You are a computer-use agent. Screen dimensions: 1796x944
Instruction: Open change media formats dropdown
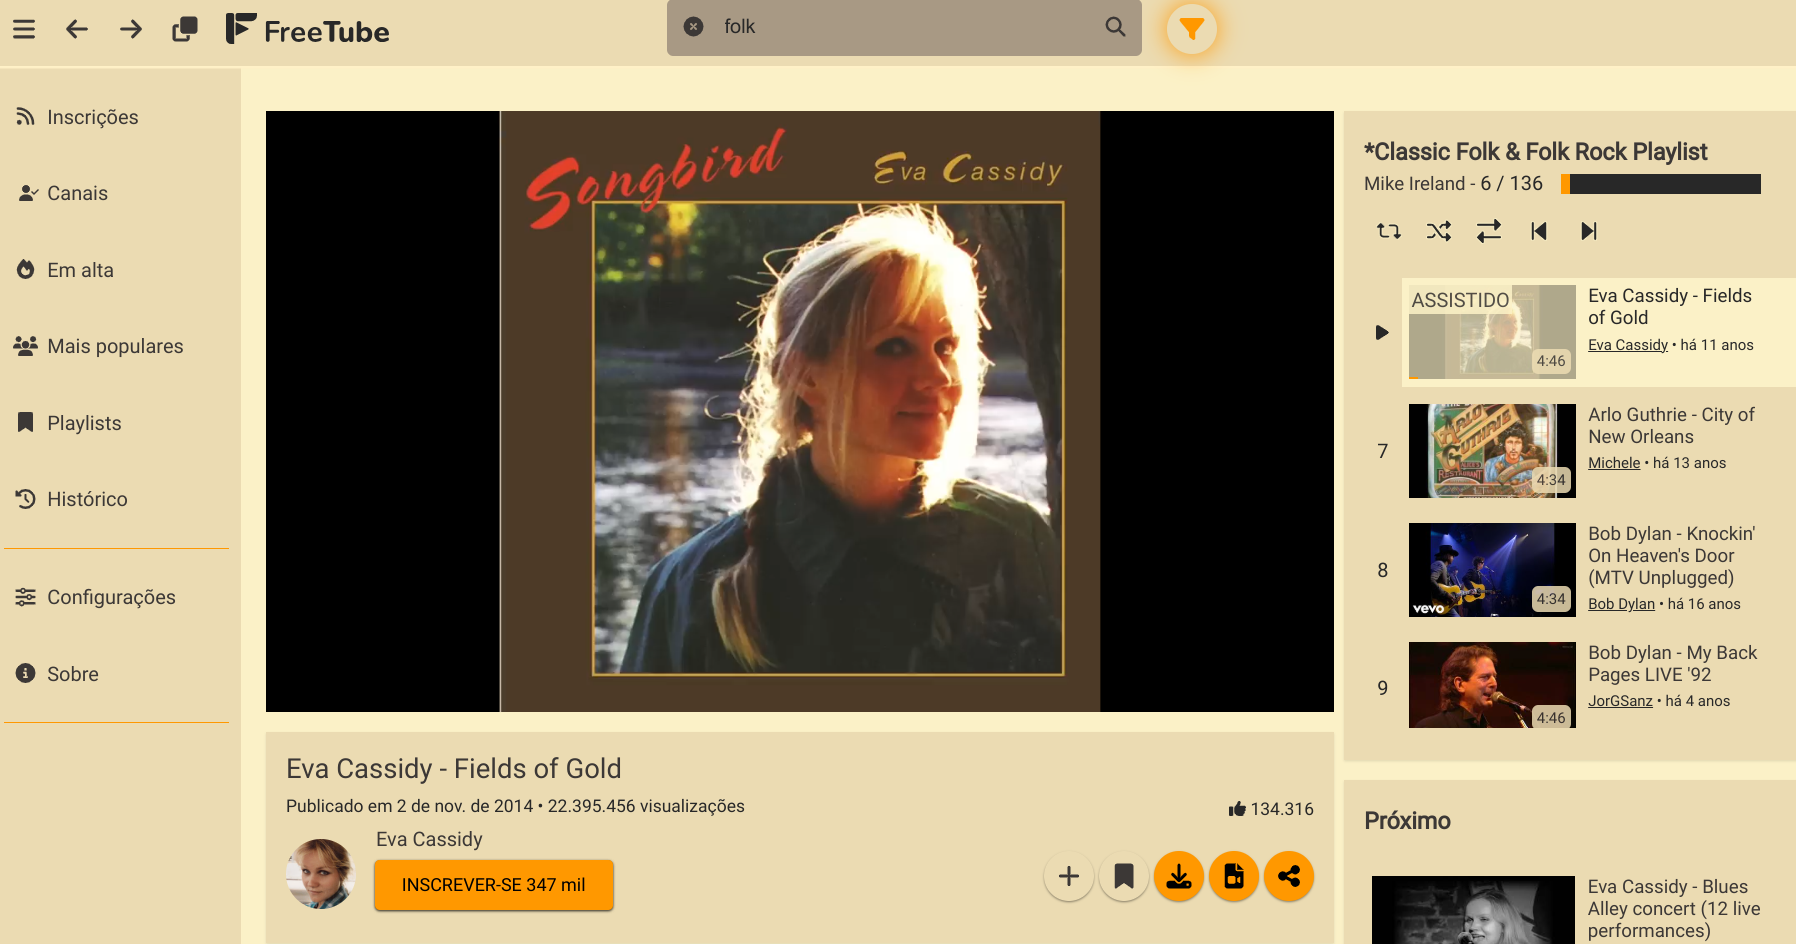[1234, 876]
